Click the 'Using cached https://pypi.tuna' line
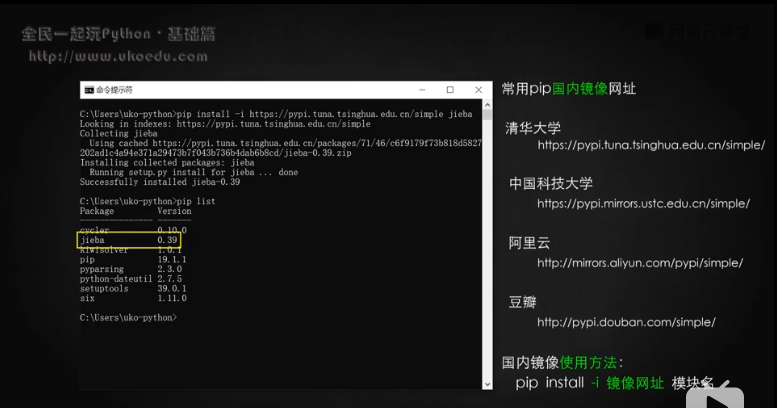The height and width of the screenshot is (408, 777). coord(285,143)
